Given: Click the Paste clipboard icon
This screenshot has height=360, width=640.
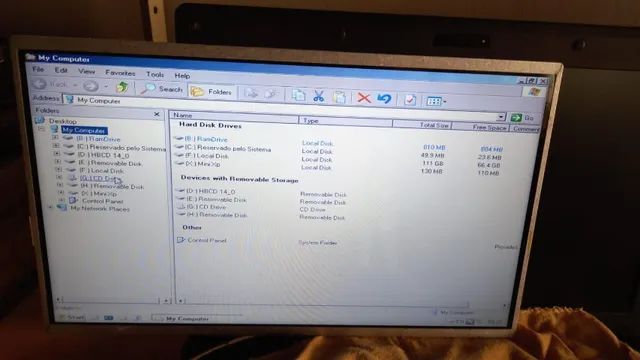Looking at the screenshot, I should [x=340, y=97].
